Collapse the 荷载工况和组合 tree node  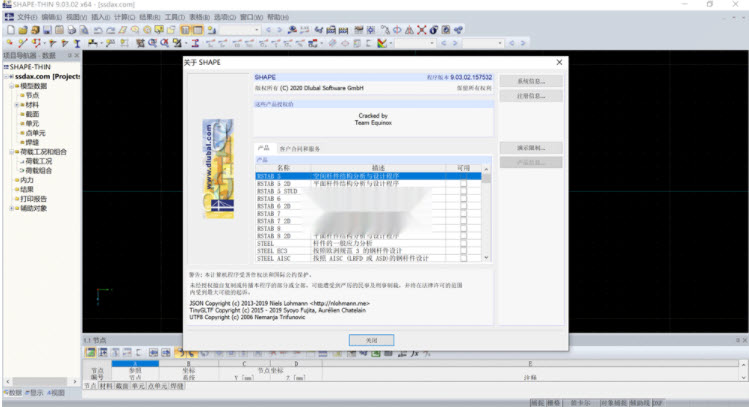pyautogui.click(x=11, y=152)
